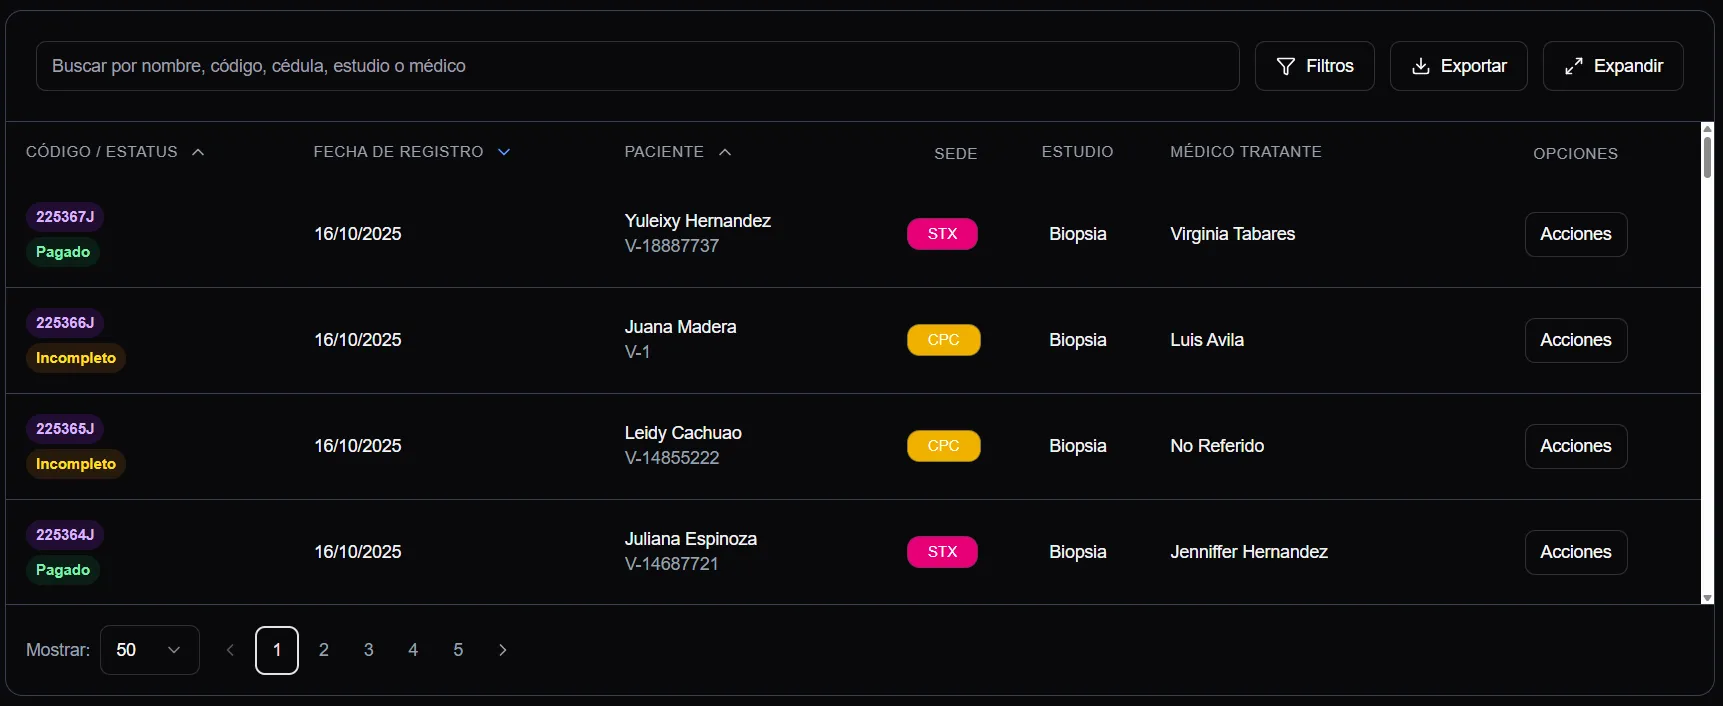Click case code 225367J badge
The width and height of the screenshot is (1723, 706).
pyautogui.click(x=65, y=217)
